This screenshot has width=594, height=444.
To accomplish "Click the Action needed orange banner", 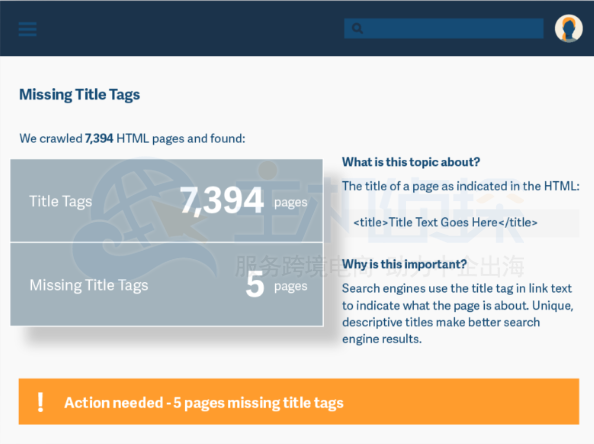I will click(299, 402).
